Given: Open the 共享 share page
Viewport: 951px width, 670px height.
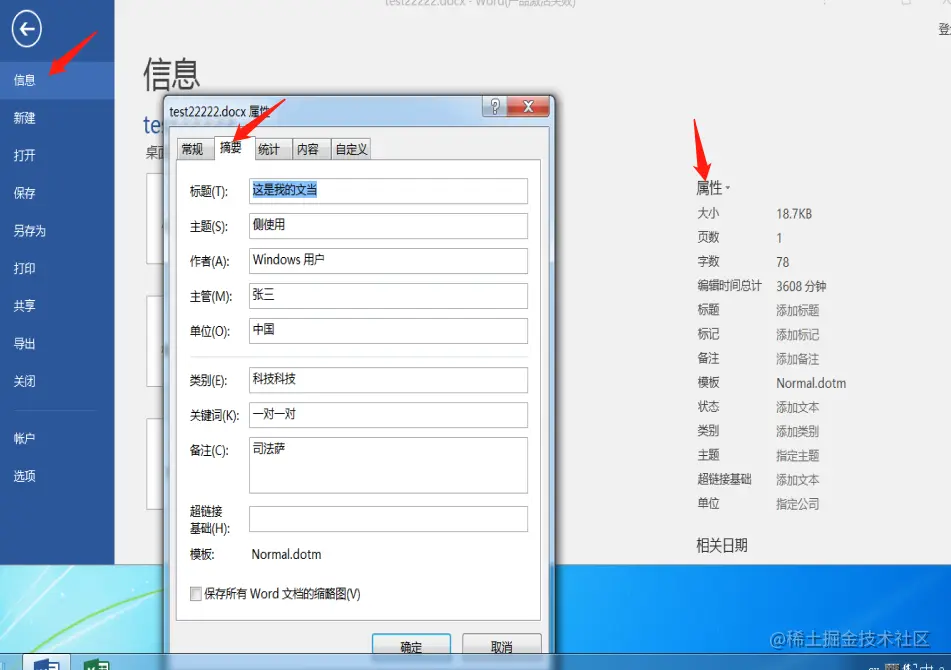Looking at the screenshot, I should (x=57, y=306).
